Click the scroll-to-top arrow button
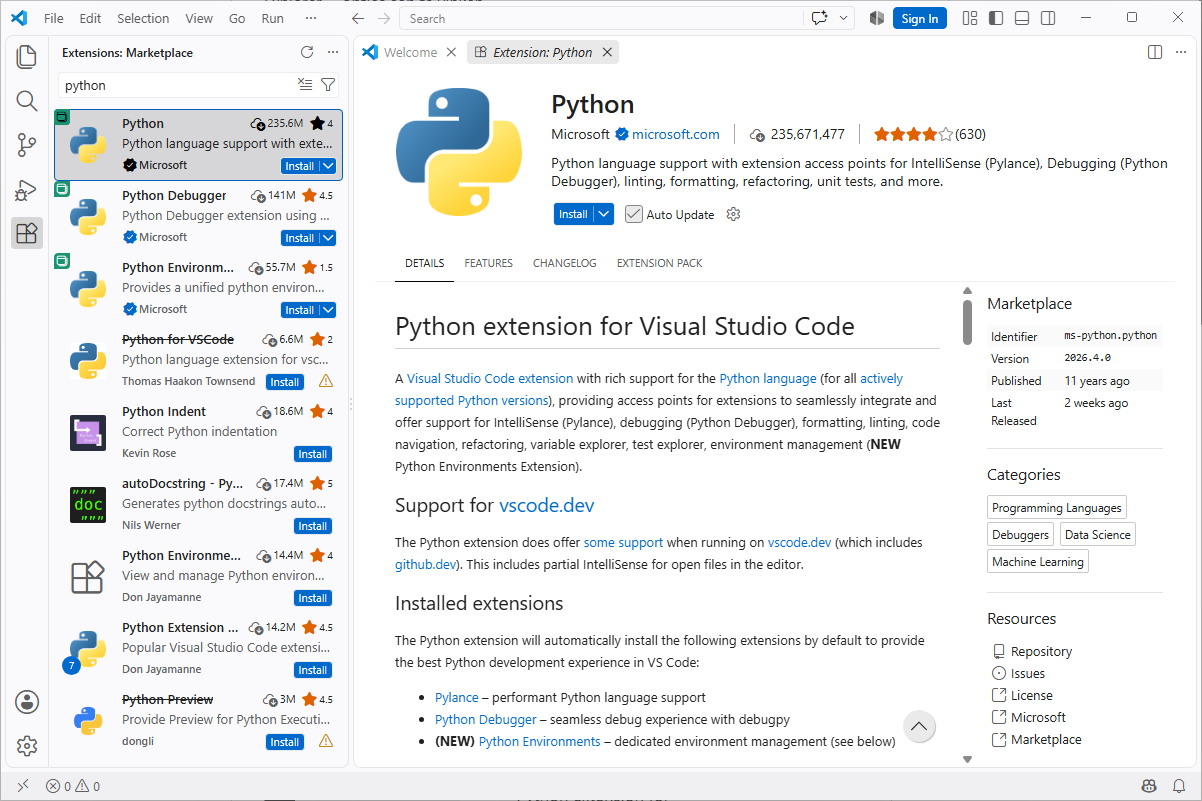Viewport: 1202px width, 801px height. (919, 727)
